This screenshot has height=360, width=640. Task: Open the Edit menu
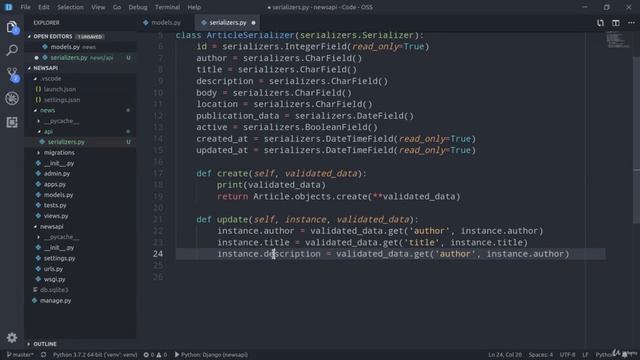click(44, 7)
